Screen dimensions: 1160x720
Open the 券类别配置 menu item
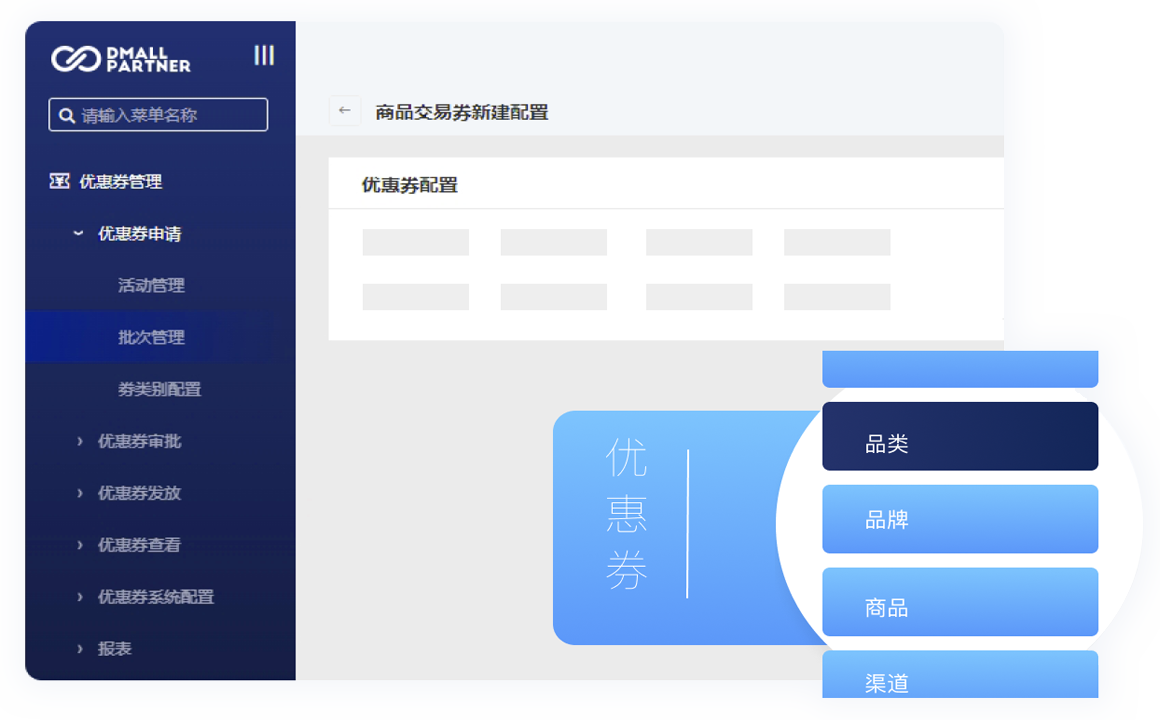[x=159, y=389]
